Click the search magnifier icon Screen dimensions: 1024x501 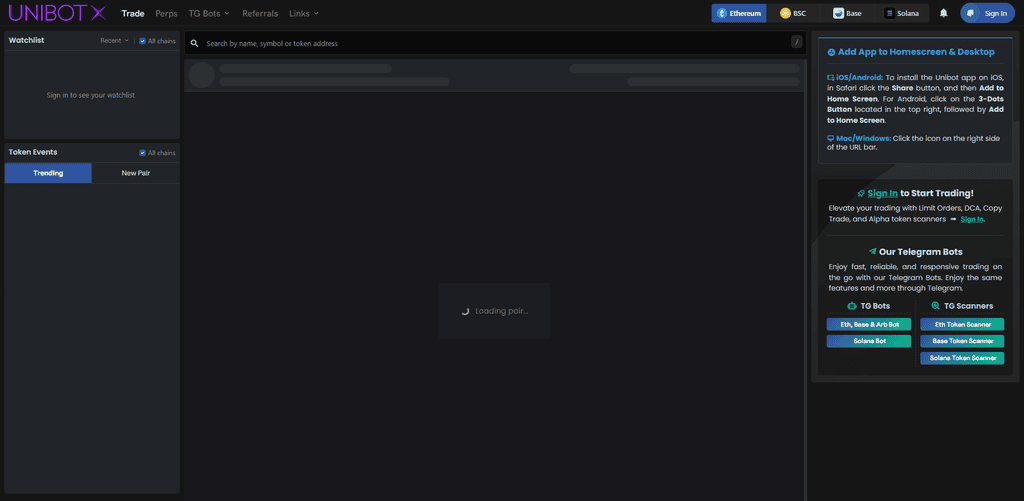click(x=195, y=43)
